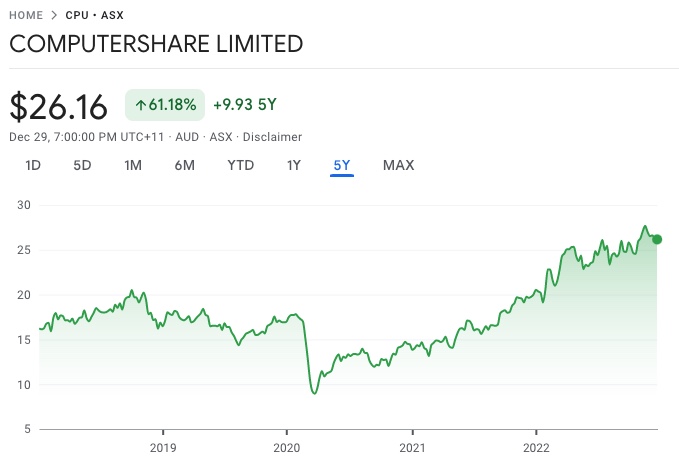Switch chart to 1Y view

293,165
